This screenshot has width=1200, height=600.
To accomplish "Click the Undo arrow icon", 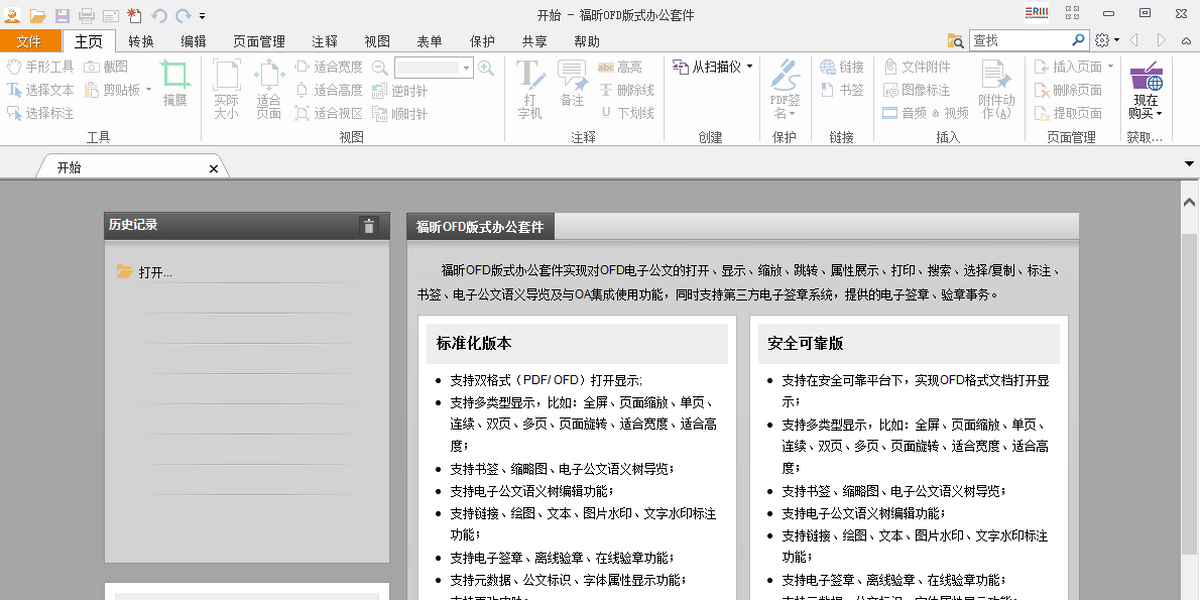I will [160, 15].
